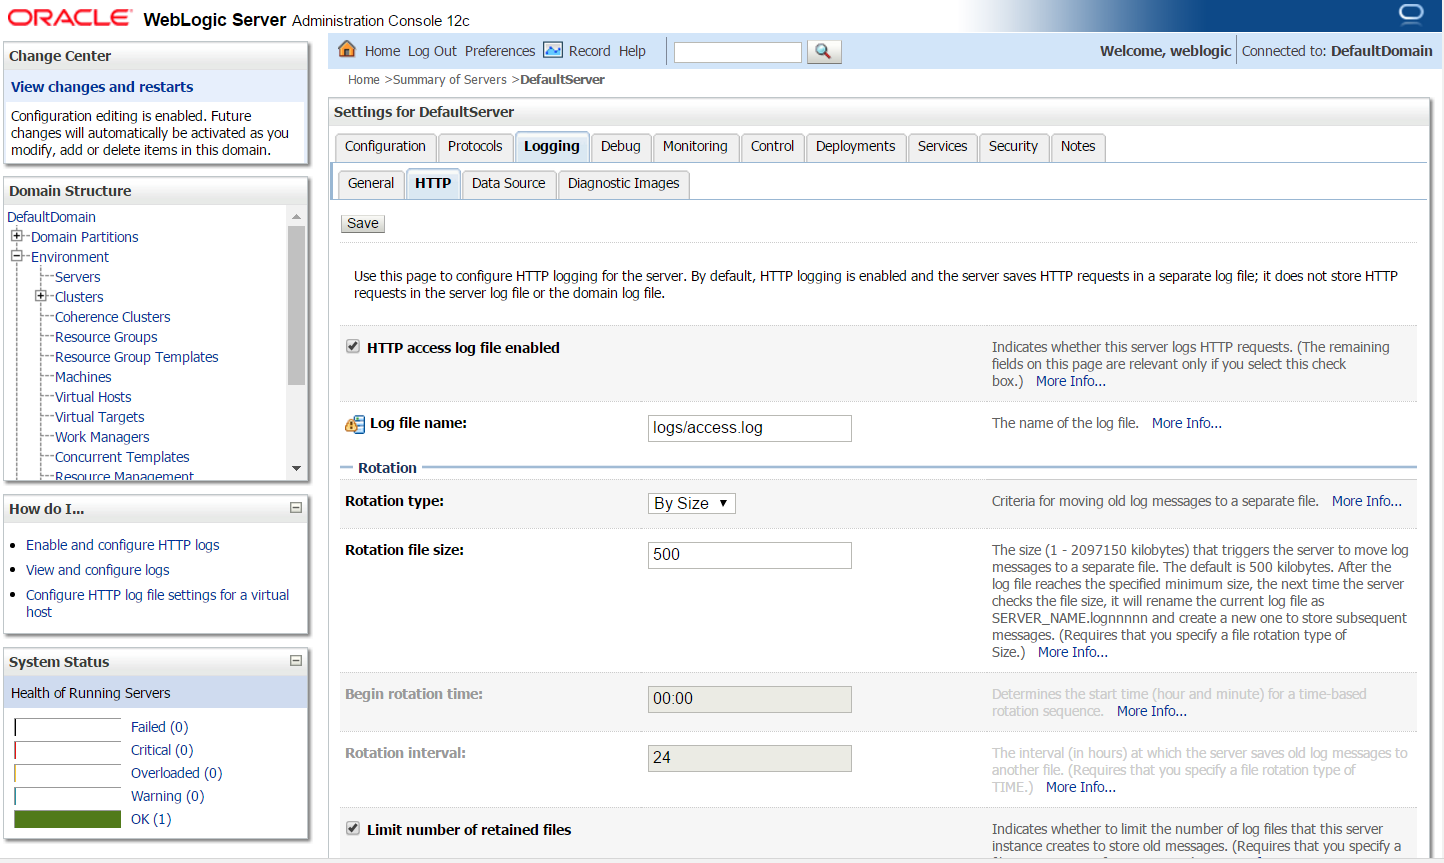The width and height of the screenshot is (1444, 863).
Task: Switch to the Data Source tab
Action: click(x=508, y=183)
